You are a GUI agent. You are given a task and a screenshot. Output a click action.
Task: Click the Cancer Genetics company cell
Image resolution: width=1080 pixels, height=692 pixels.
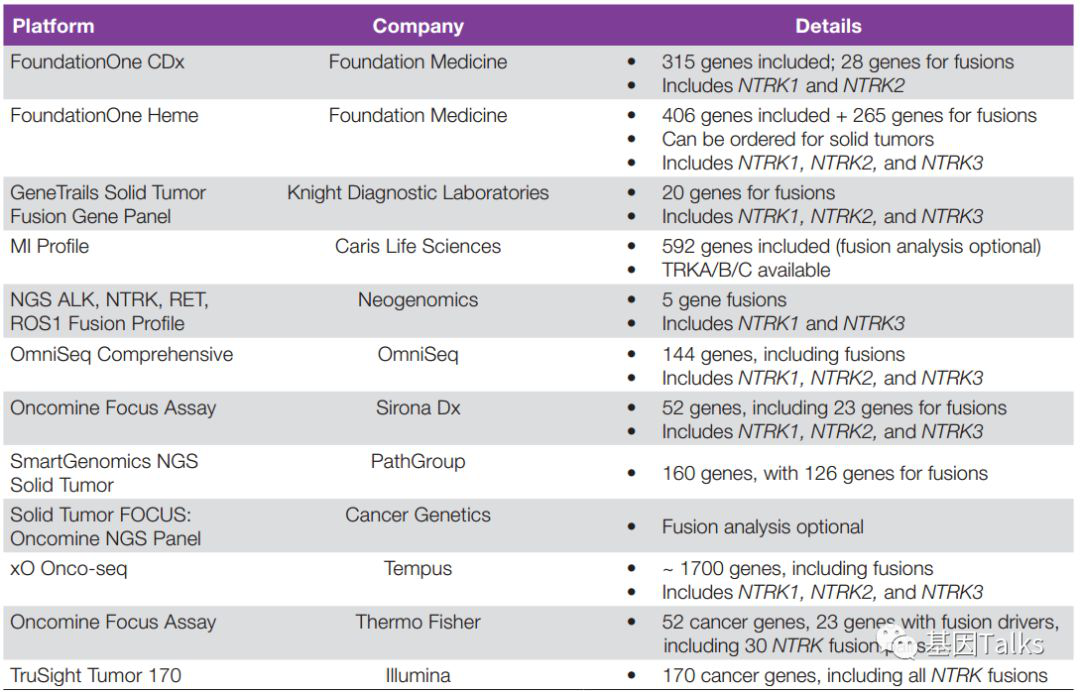coord(418,515)
